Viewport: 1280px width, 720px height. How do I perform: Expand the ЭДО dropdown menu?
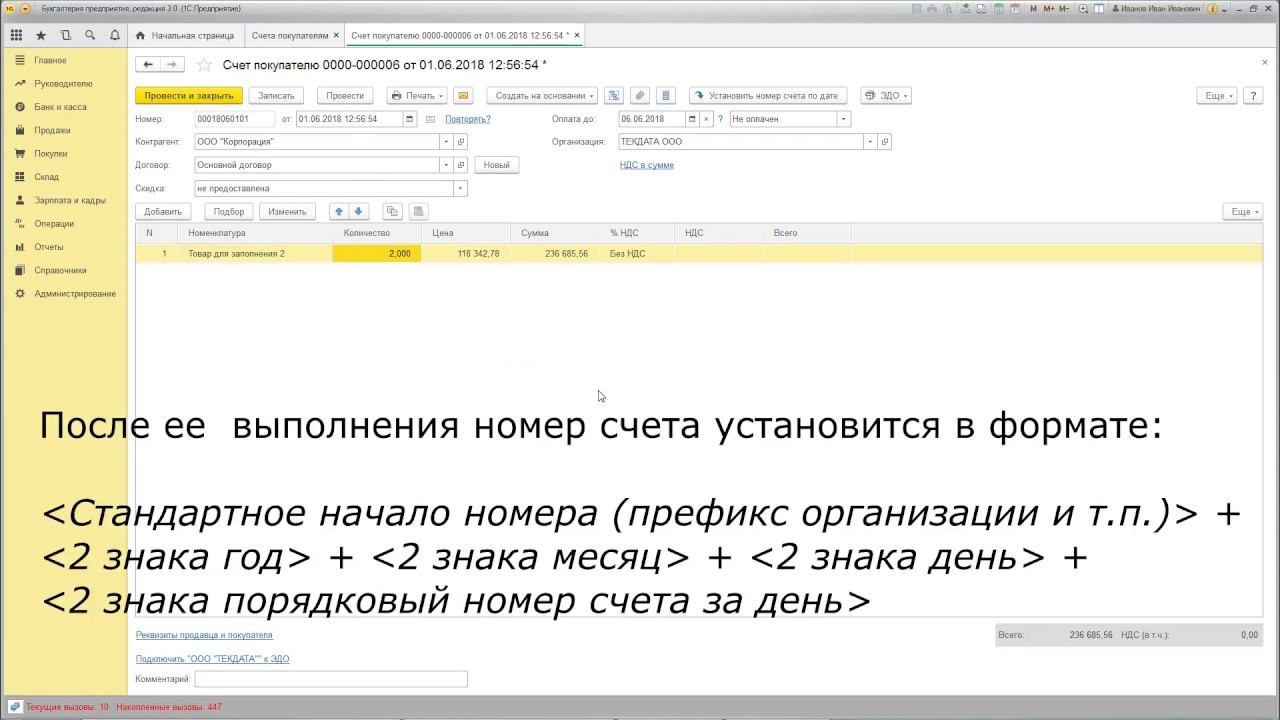pyautogui.click(x=885, y=96)
